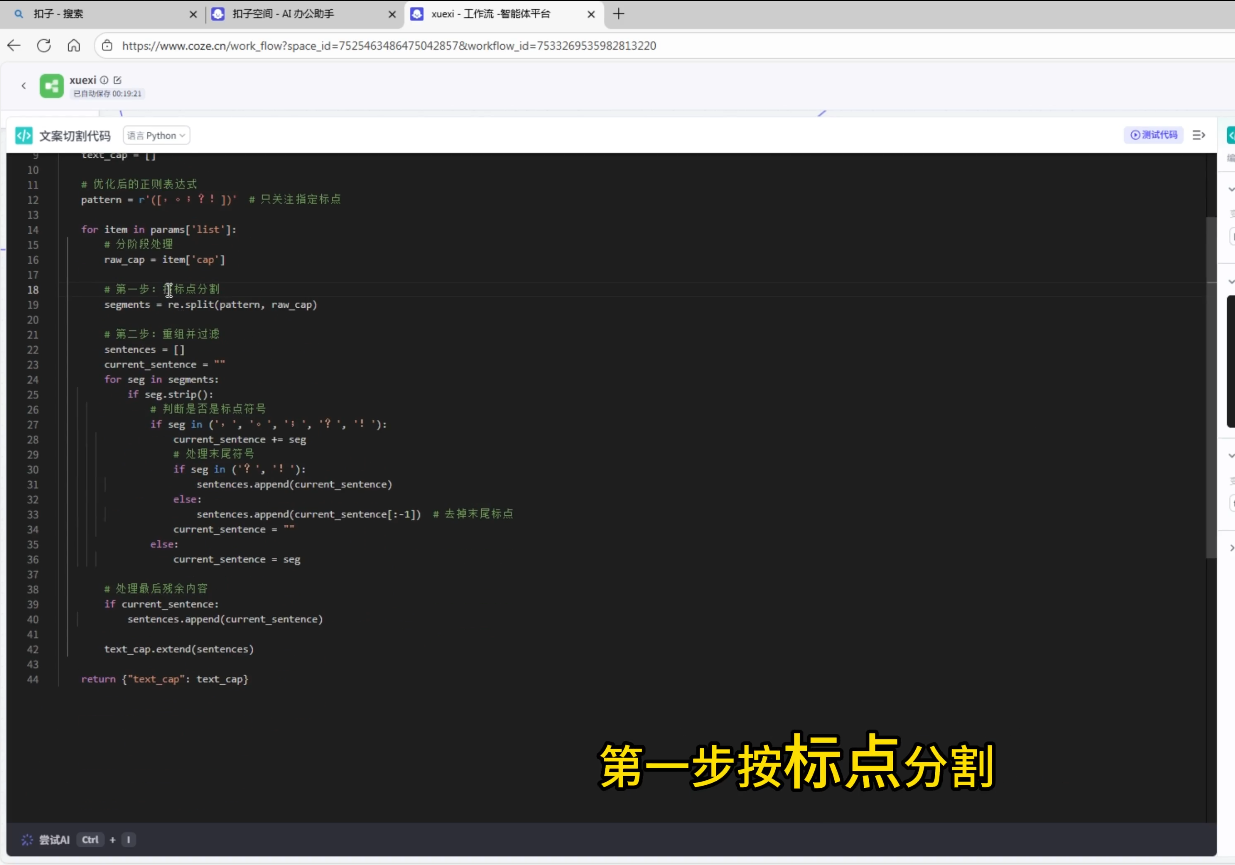1235x865 pixels.
Task: Reload the page with the refresh icon
Action: pos(44,45)
